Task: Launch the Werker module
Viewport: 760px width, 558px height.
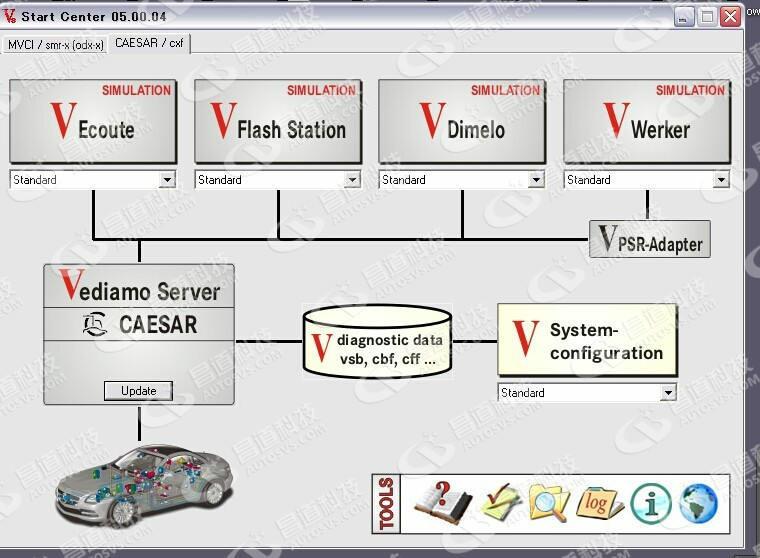Action: click(x=647, y=121)
